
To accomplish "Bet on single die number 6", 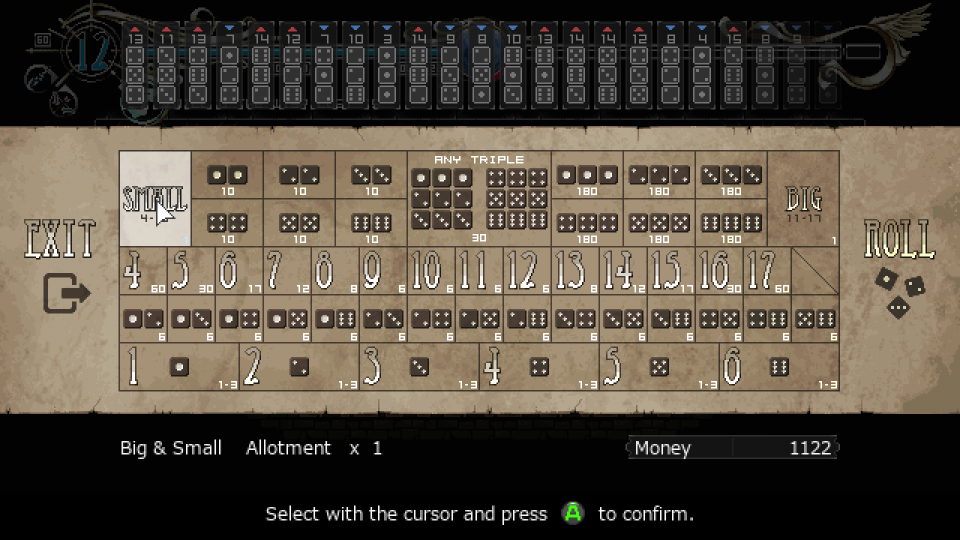I will [x=778, y=367].
